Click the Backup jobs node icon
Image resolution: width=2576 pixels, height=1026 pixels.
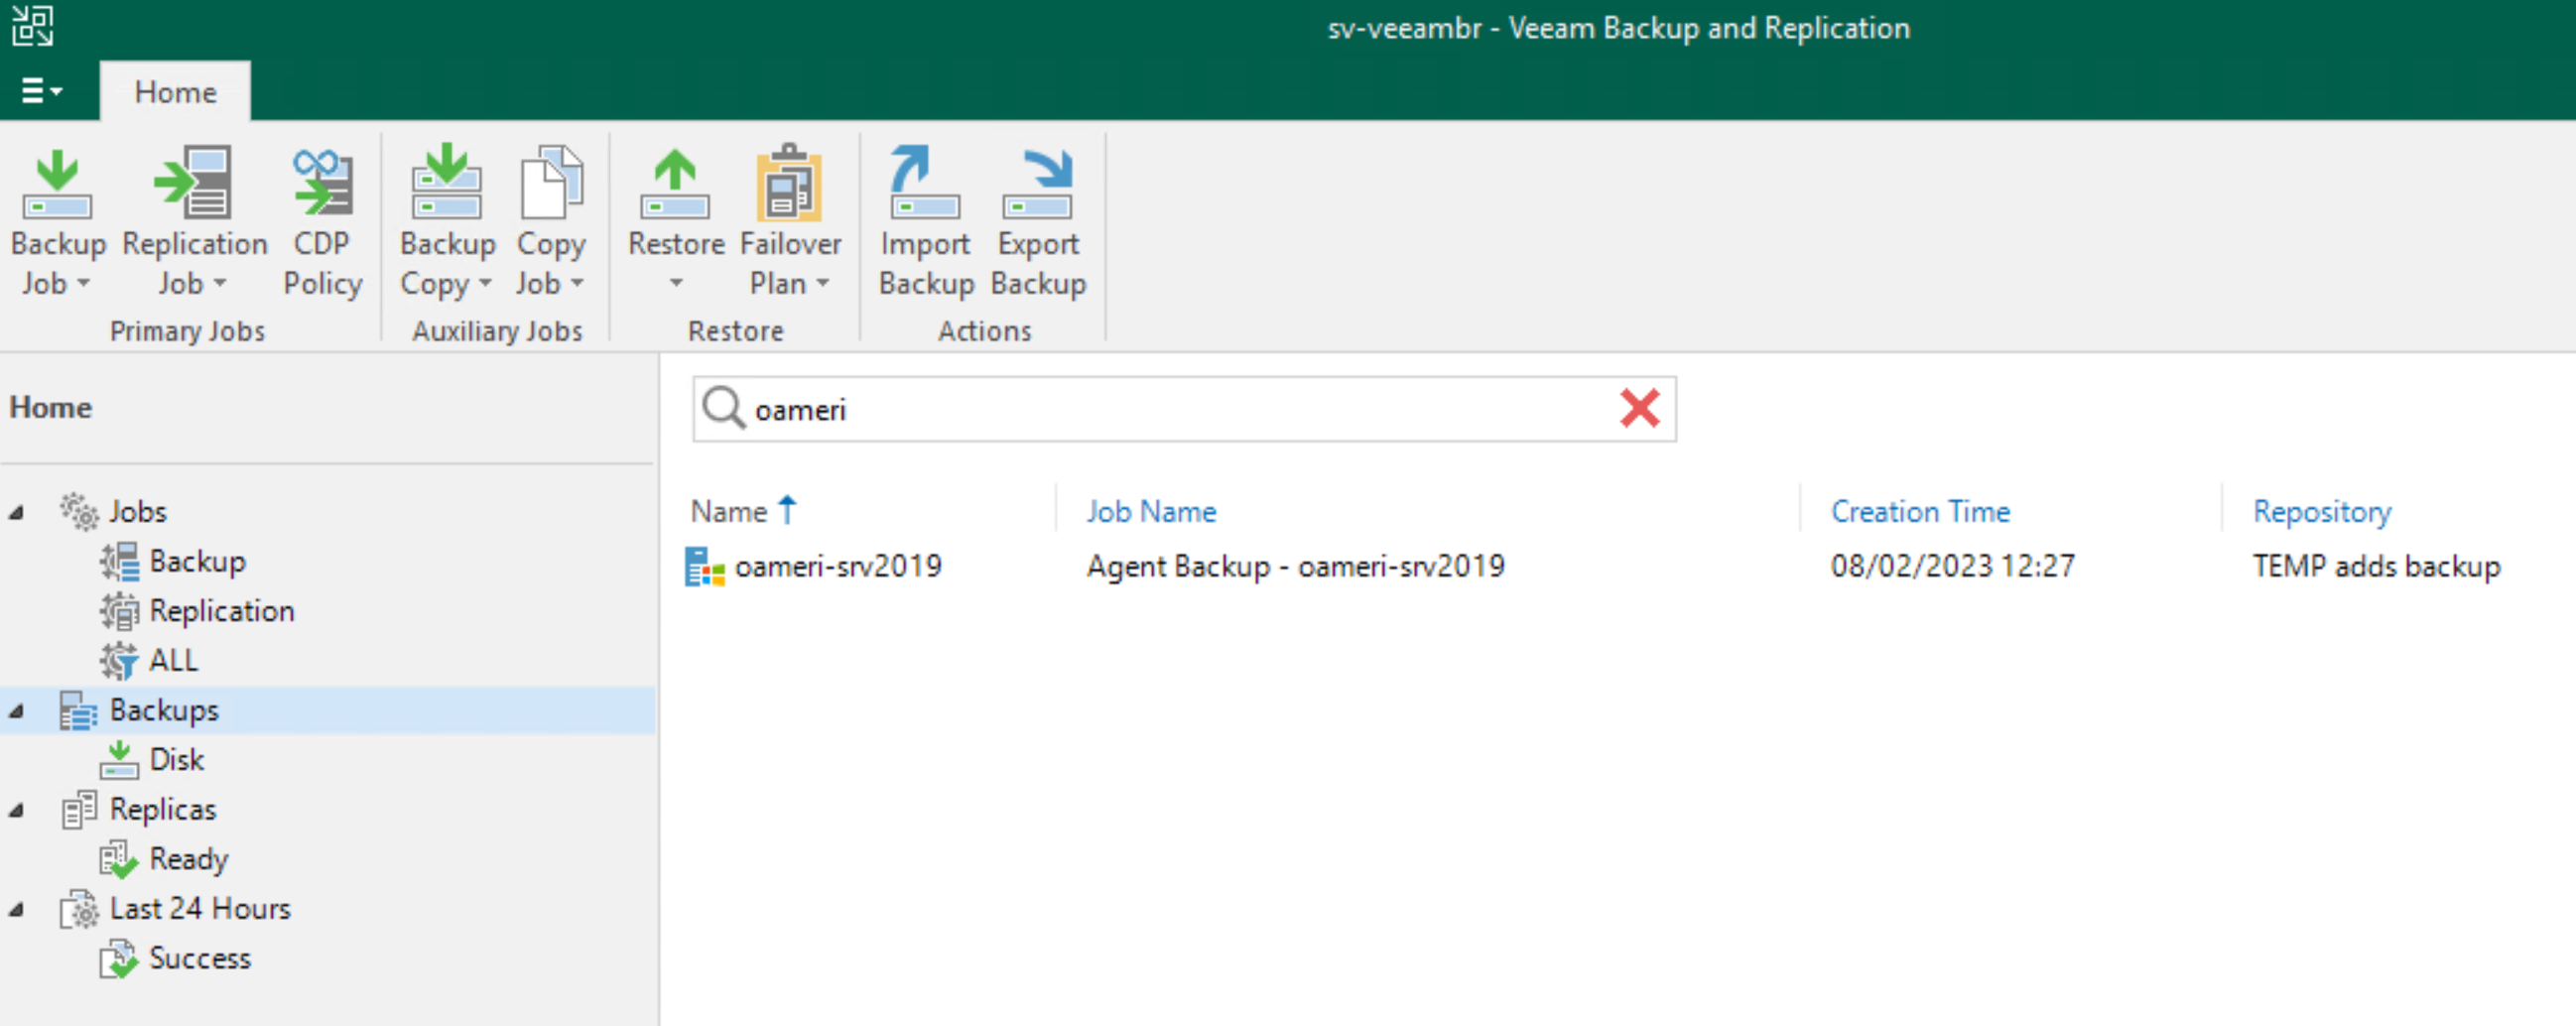119,561
